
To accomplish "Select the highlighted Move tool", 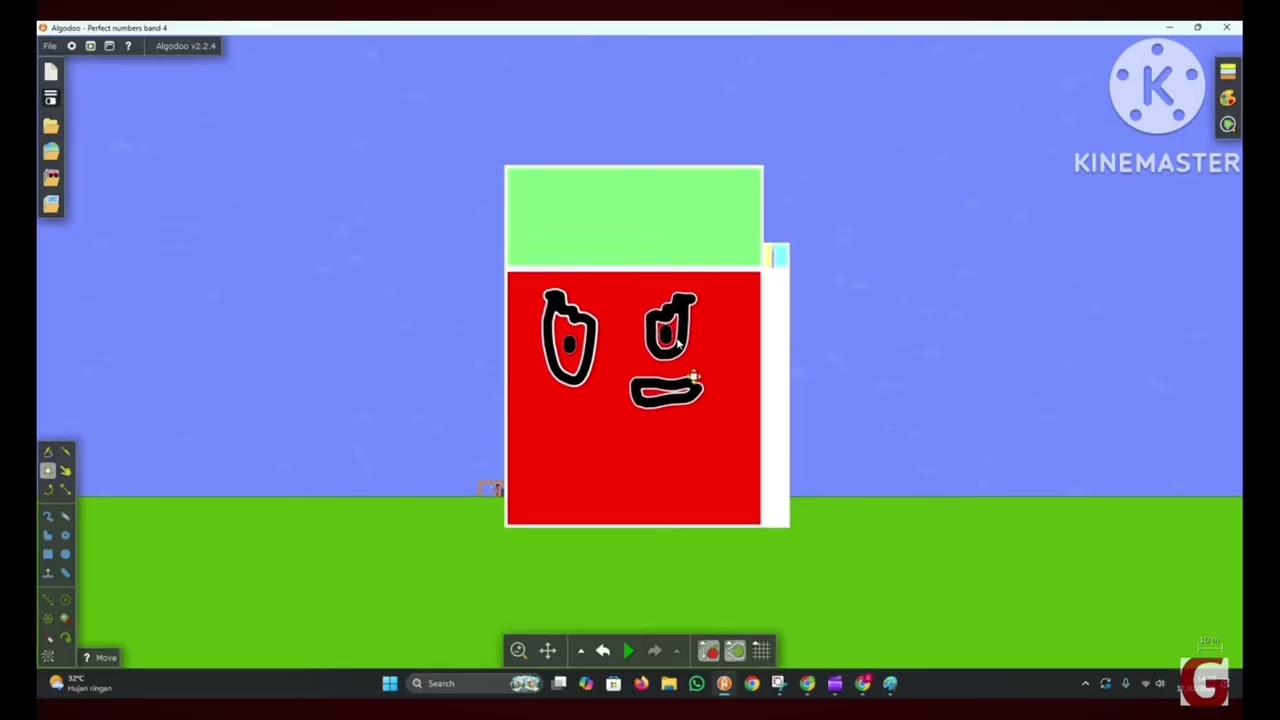I will (47, 470).
